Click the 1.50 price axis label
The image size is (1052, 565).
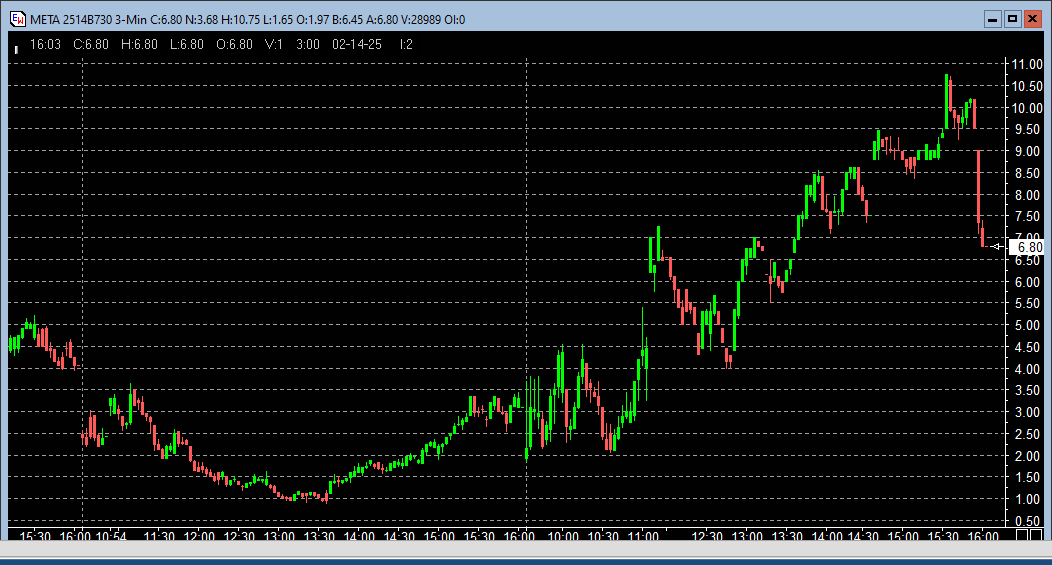1027,477
